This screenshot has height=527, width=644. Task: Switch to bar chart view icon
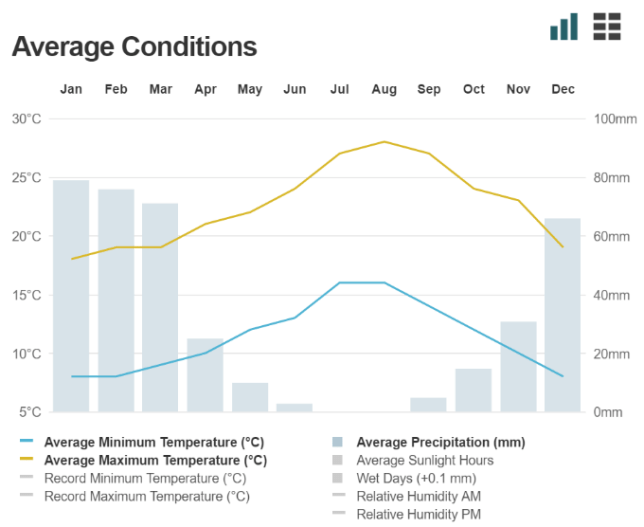[x=564, y=27]
